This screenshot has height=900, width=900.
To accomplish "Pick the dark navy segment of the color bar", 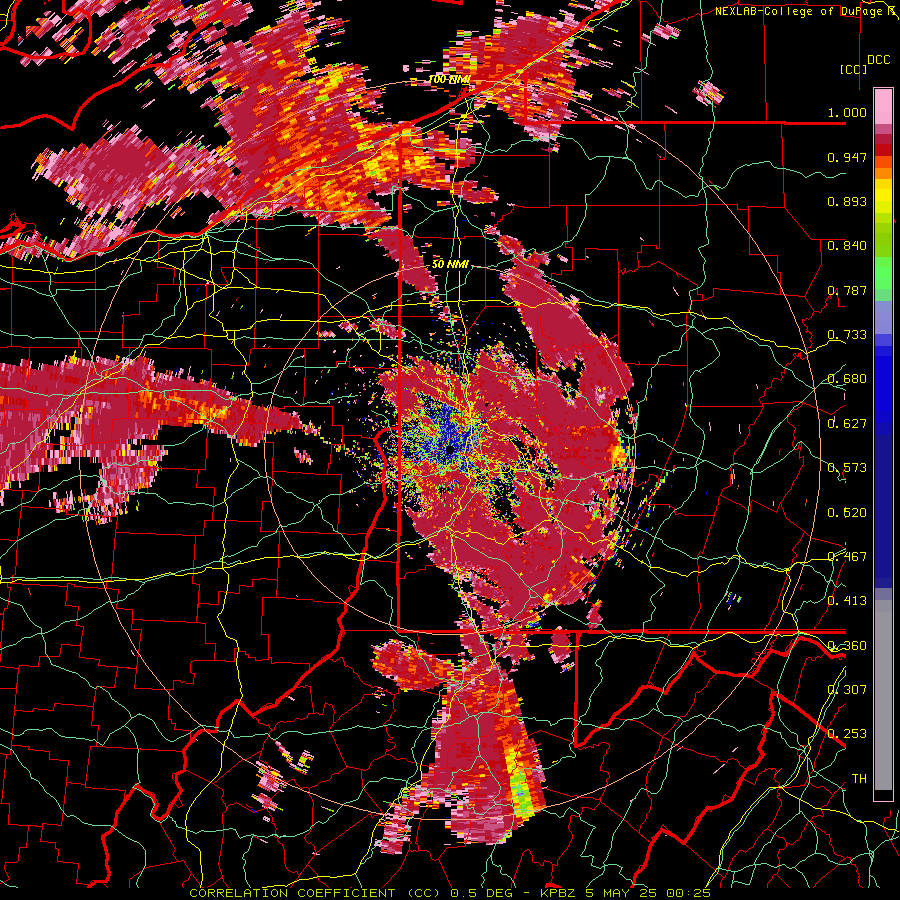I will 883,508.
